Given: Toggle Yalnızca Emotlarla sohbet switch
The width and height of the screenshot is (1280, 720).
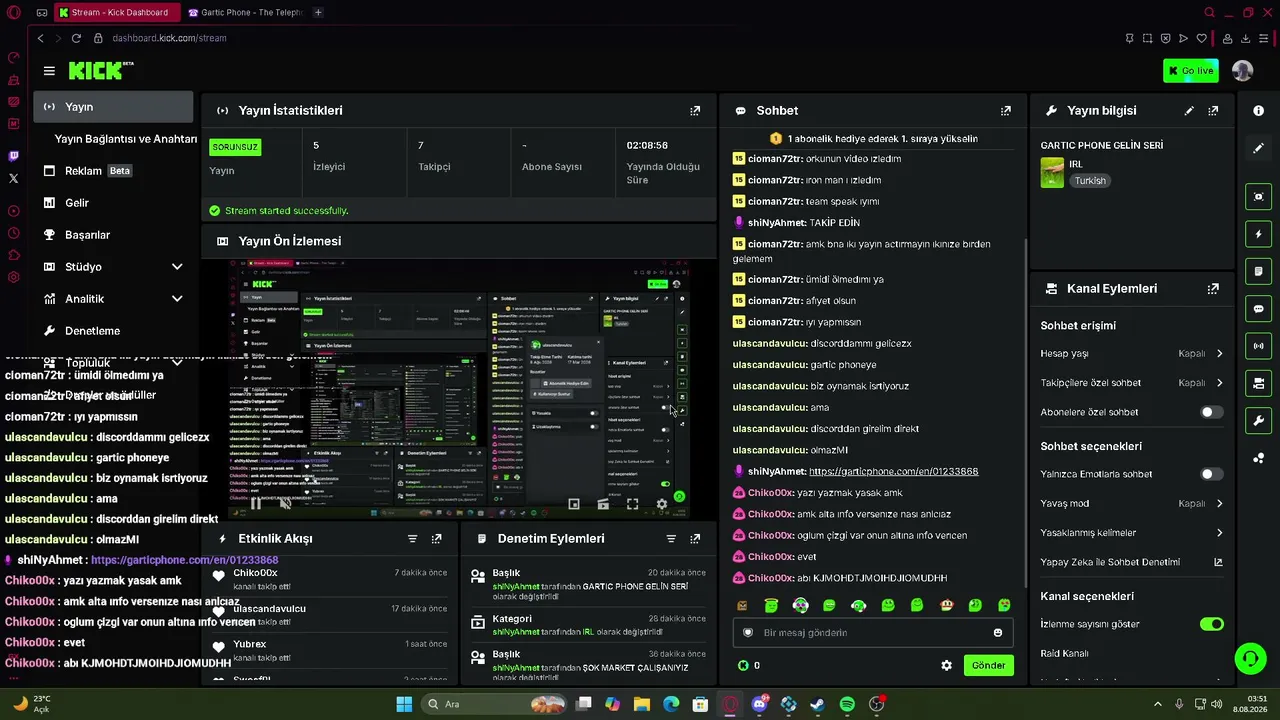Looking at the screenshot, I should (1211, 474).
